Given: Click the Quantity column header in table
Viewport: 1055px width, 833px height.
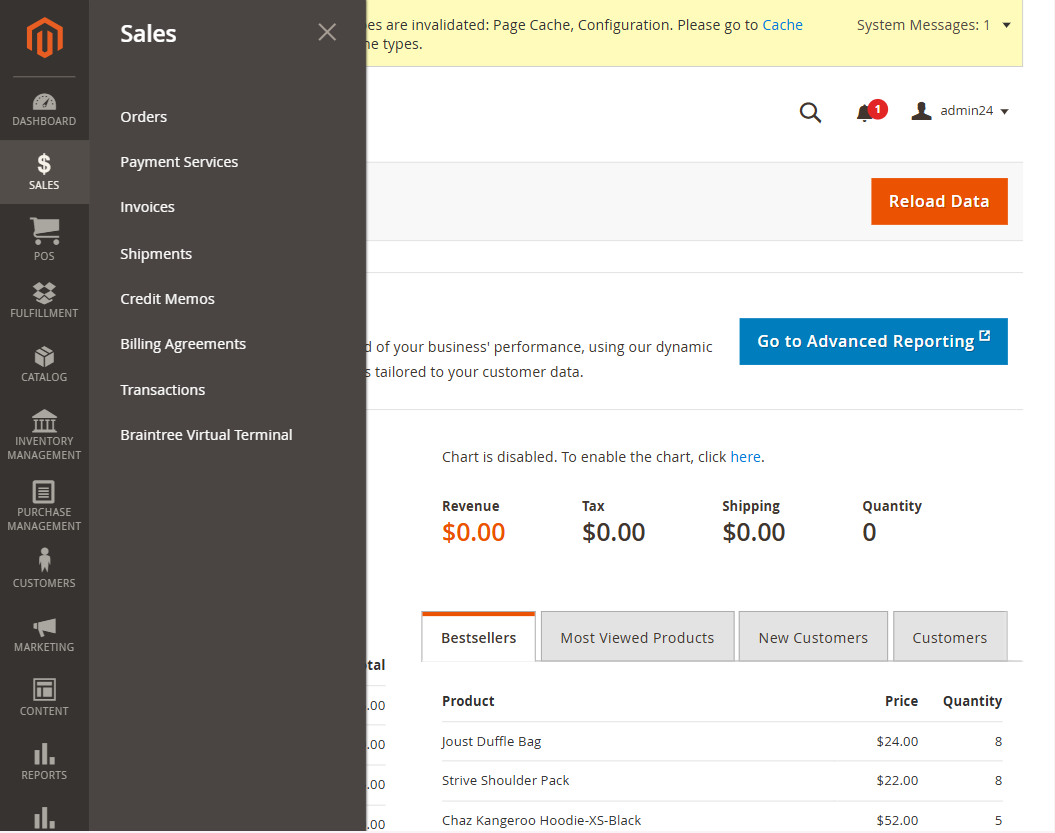Looking at the screenshot, I should [972, 701].
